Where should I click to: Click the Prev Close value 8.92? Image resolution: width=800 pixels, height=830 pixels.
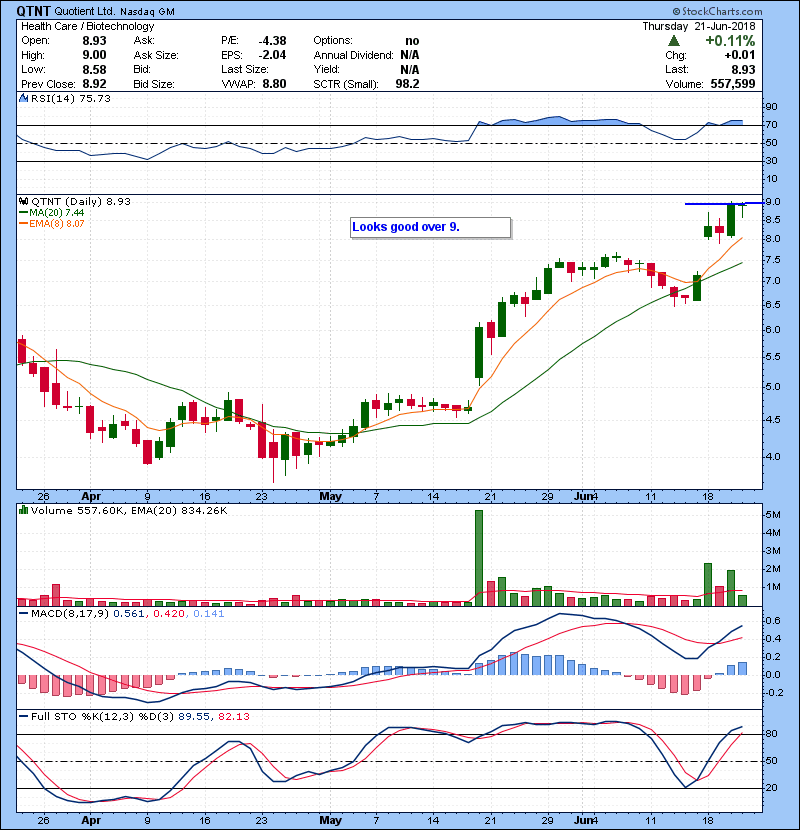pyautogui.click(x=94, y=84)
